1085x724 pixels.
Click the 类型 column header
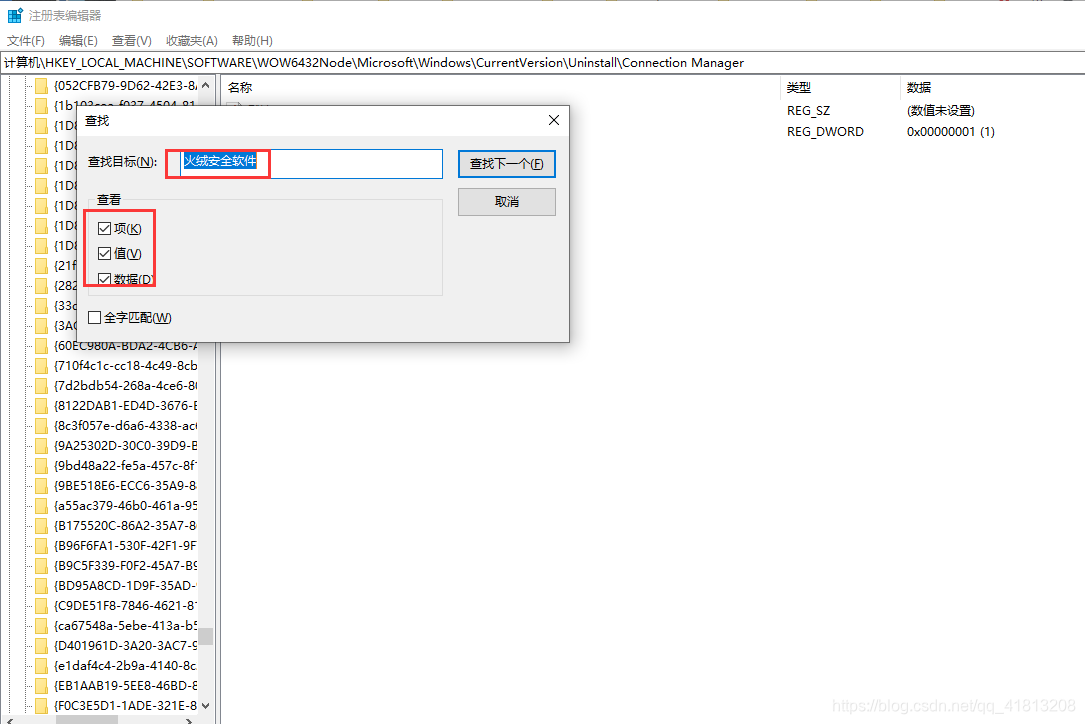click(799, 88)
